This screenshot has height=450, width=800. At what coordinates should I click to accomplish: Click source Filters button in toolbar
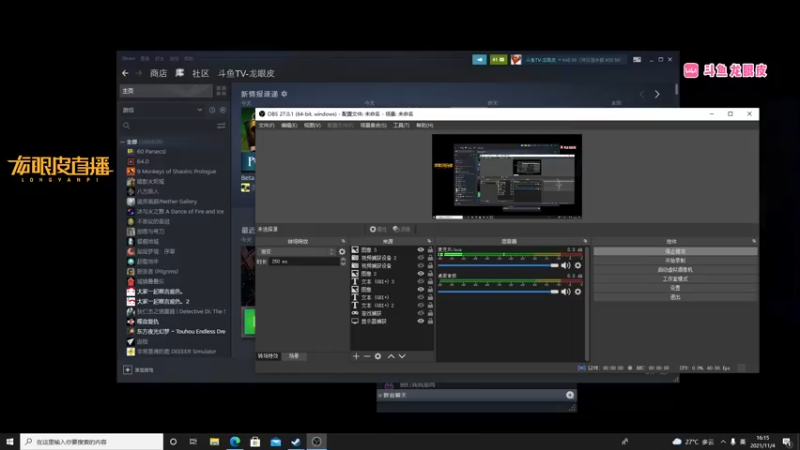click(402, 229)
